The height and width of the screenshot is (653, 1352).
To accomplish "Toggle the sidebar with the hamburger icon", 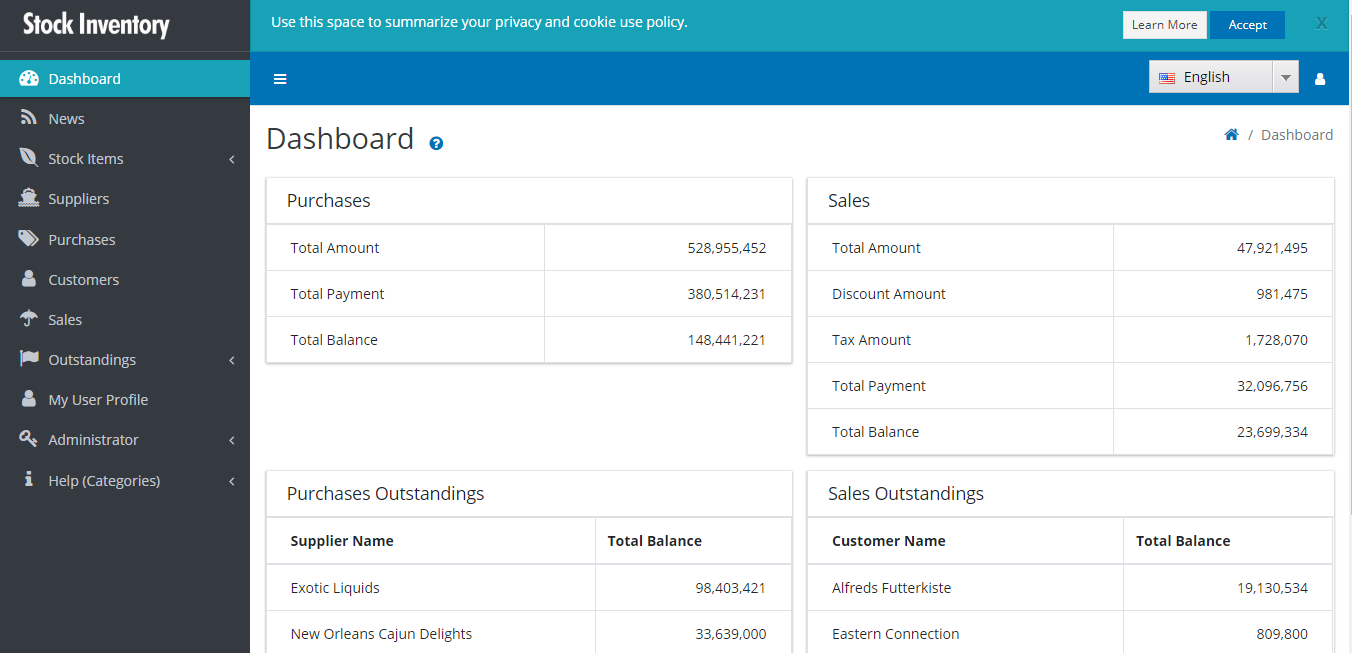I will pyautogui.click(x=280, y=78).
